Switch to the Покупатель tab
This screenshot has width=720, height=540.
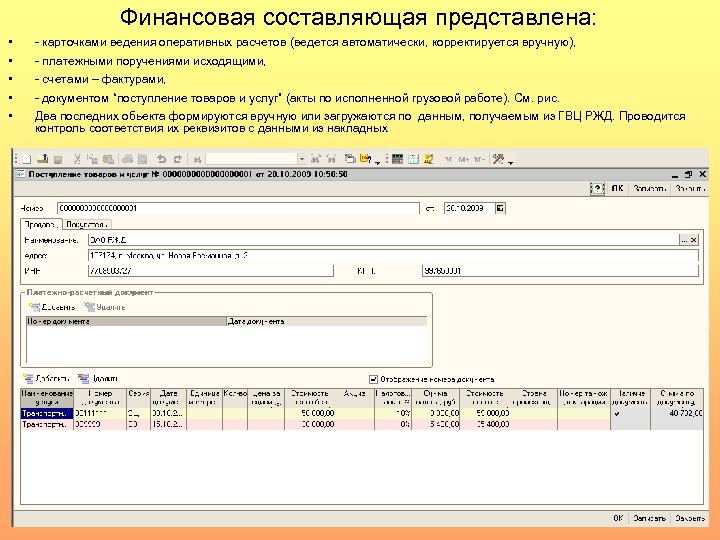point(86,225)
